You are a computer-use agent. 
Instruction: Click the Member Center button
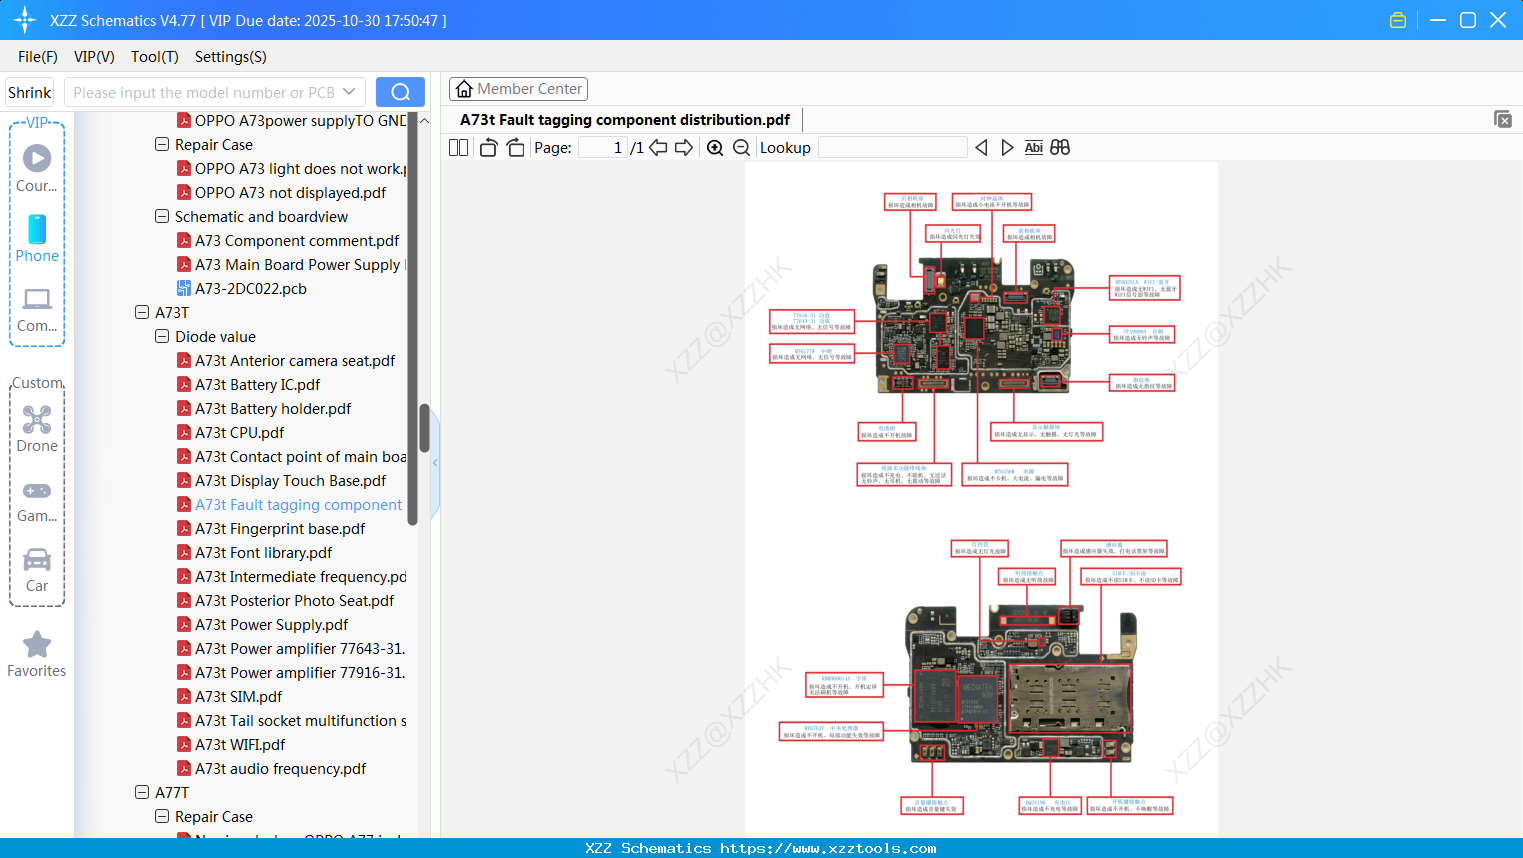[x=518, y=89]
